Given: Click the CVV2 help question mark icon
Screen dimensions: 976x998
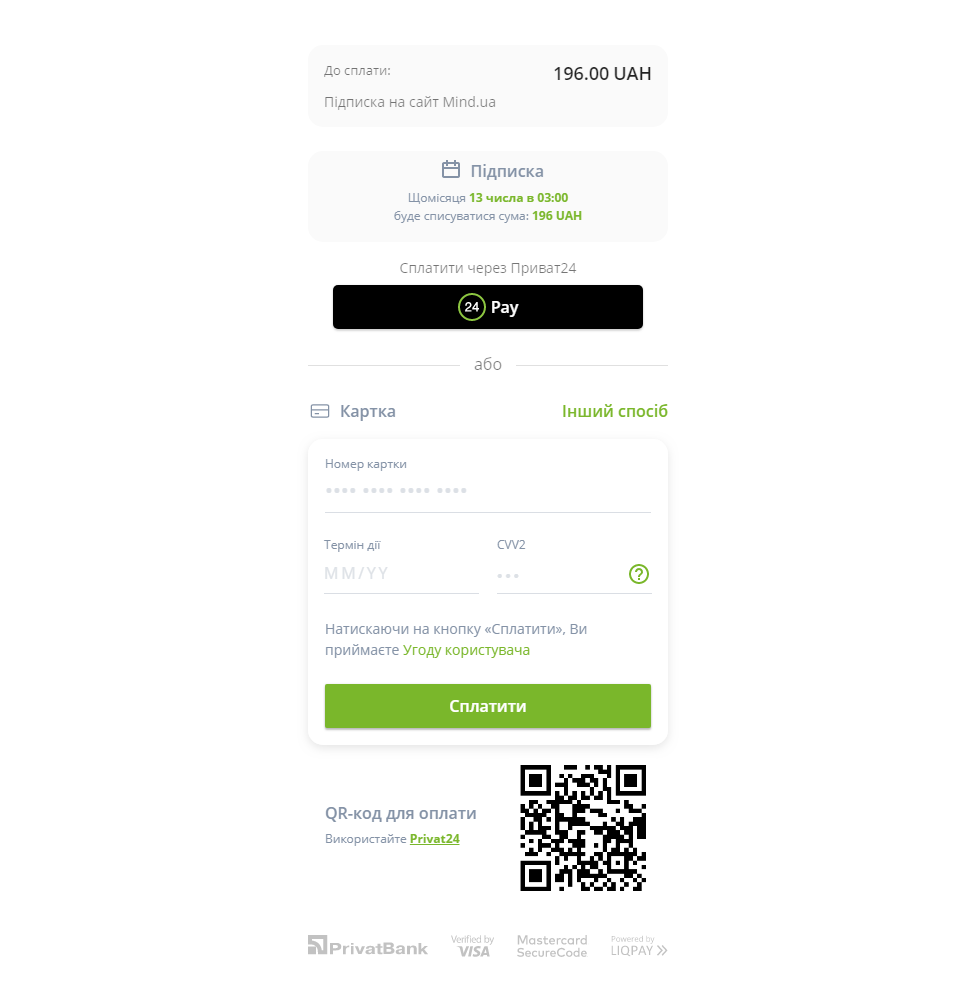Looking at the screenshot, I should (x=639, y=574).
